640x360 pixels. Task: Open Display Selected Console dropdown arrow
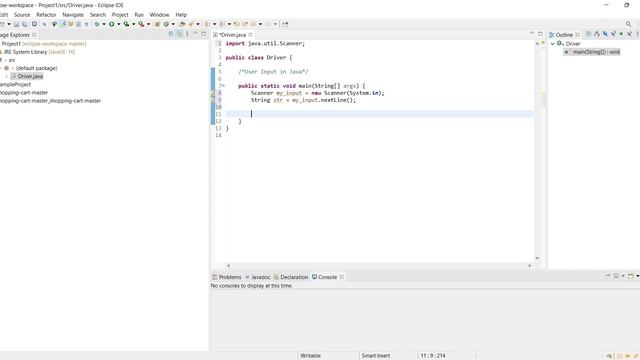click(623, 276)
